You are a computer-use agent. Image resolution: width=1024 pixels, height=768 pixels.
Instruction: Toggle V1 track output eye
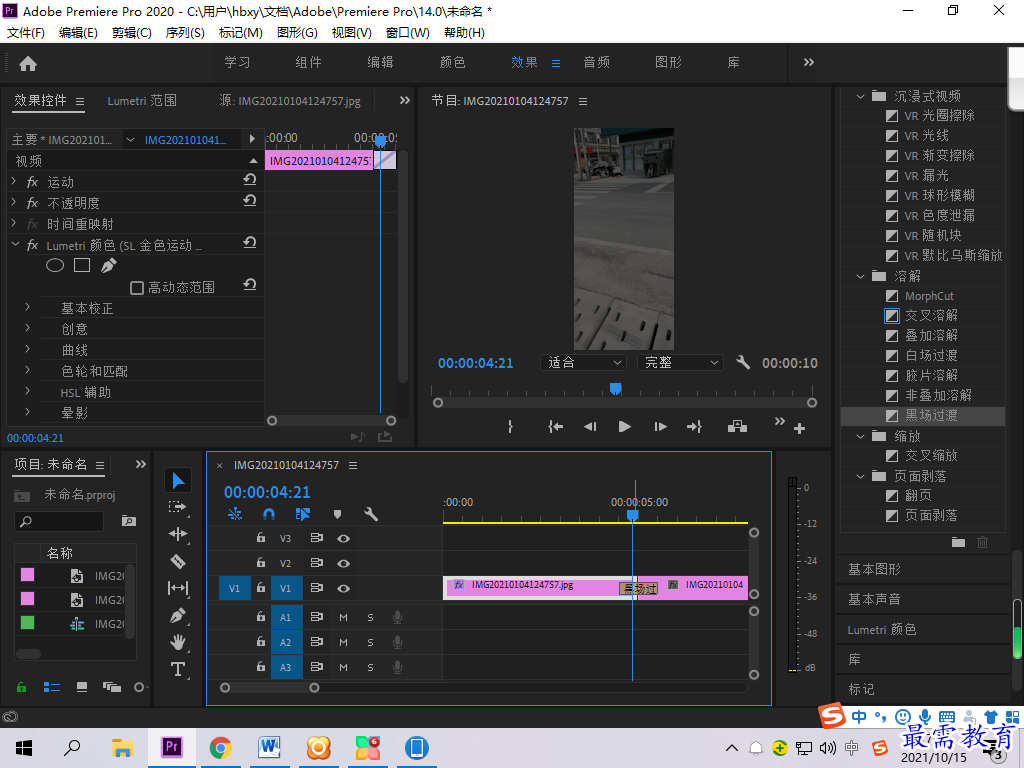(x=344, y=588)
